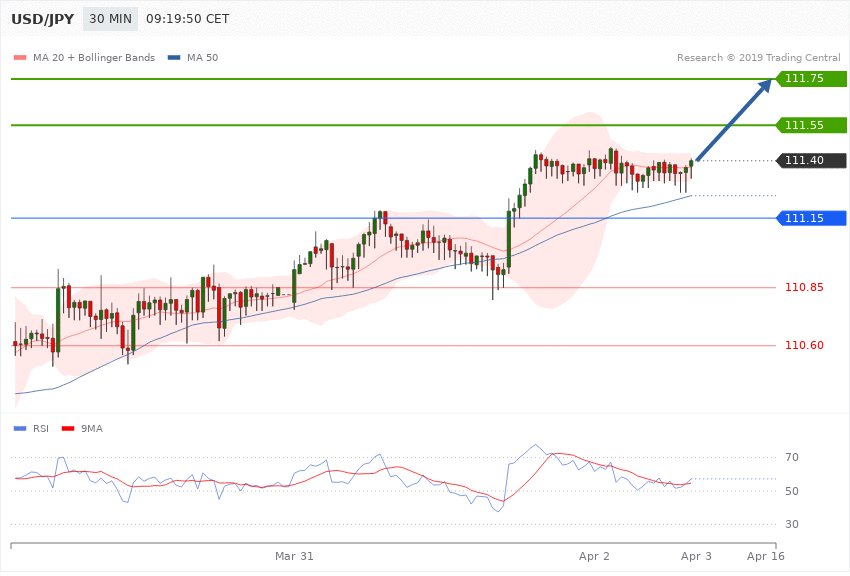This screenshot has height=576, width=850.
Task: Select the 111.75 green resistance price tag
Action: [x=811, y=79]
